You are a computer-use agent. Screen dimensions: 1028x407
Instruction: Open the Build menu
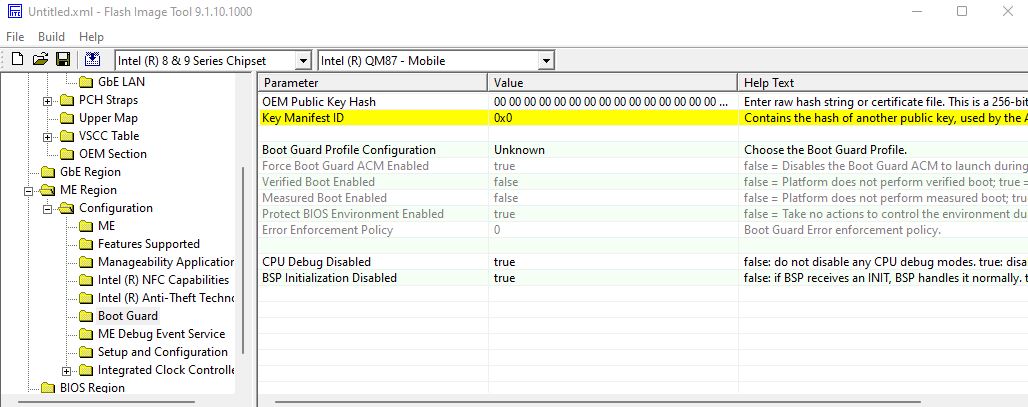click(51, 37)
